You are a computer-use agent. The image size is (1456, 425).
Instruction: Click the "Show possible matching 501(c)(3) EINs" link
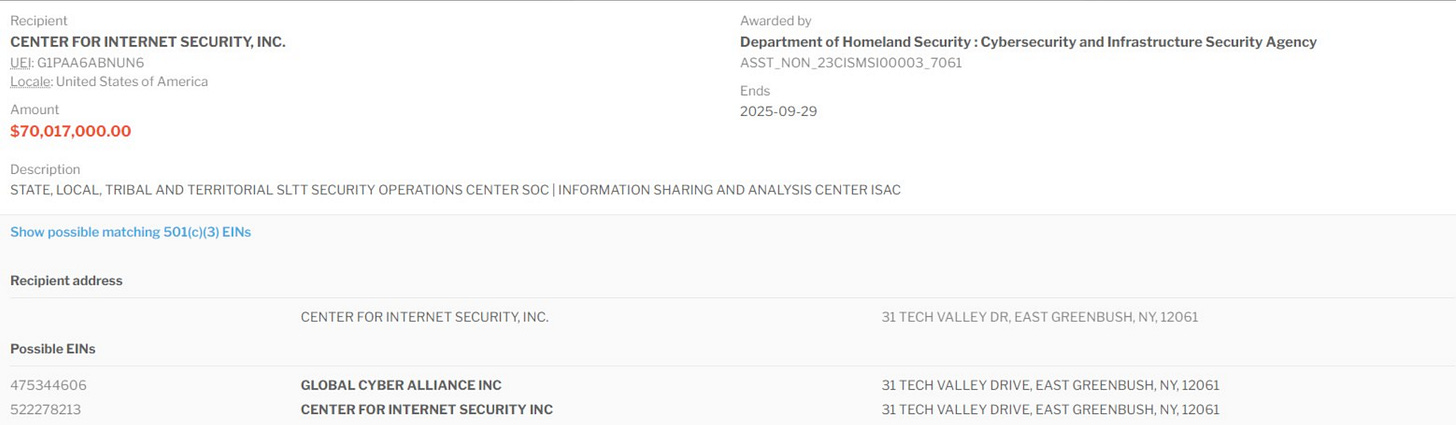(130, 232)
